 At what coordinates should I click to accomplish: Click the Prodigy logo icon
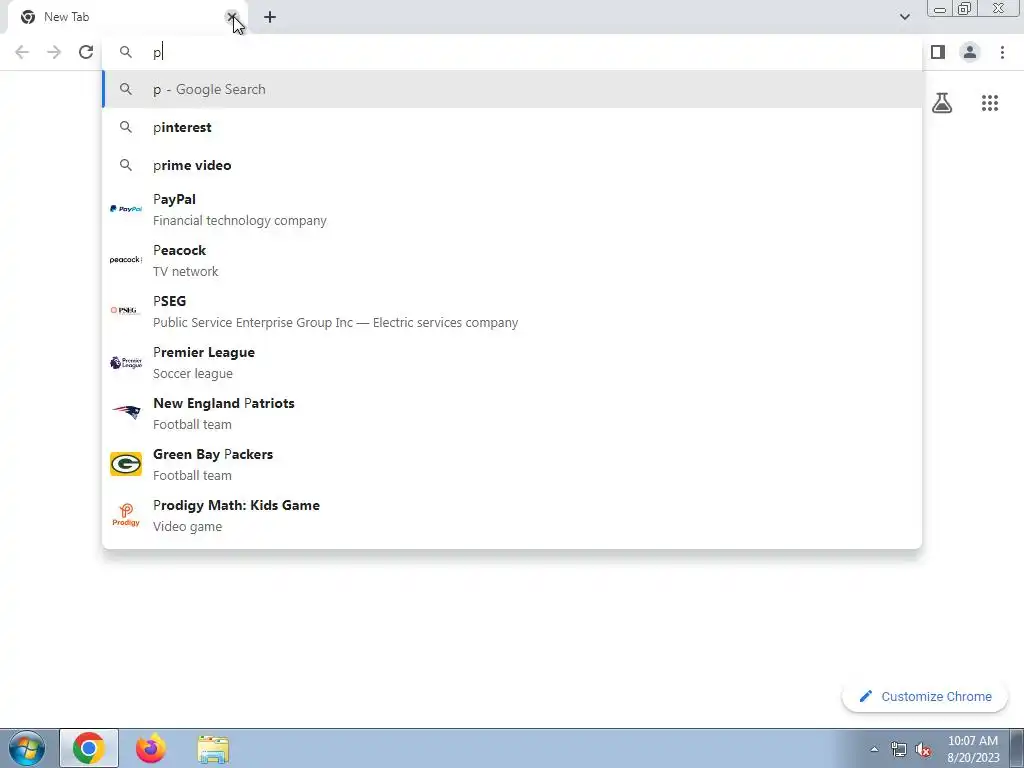126,515
